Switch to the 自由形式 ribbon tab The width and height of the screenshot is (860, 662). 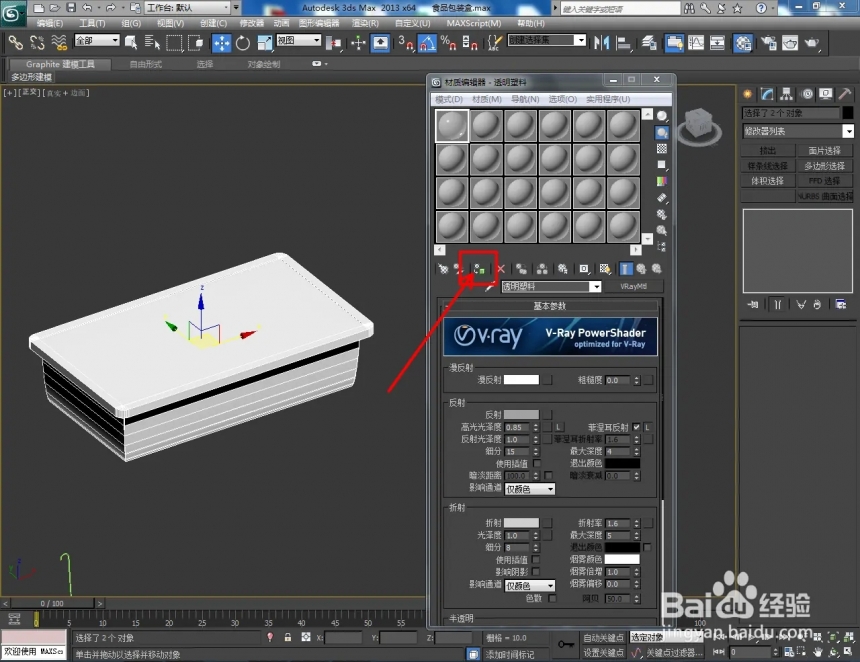tap(145, 64)
